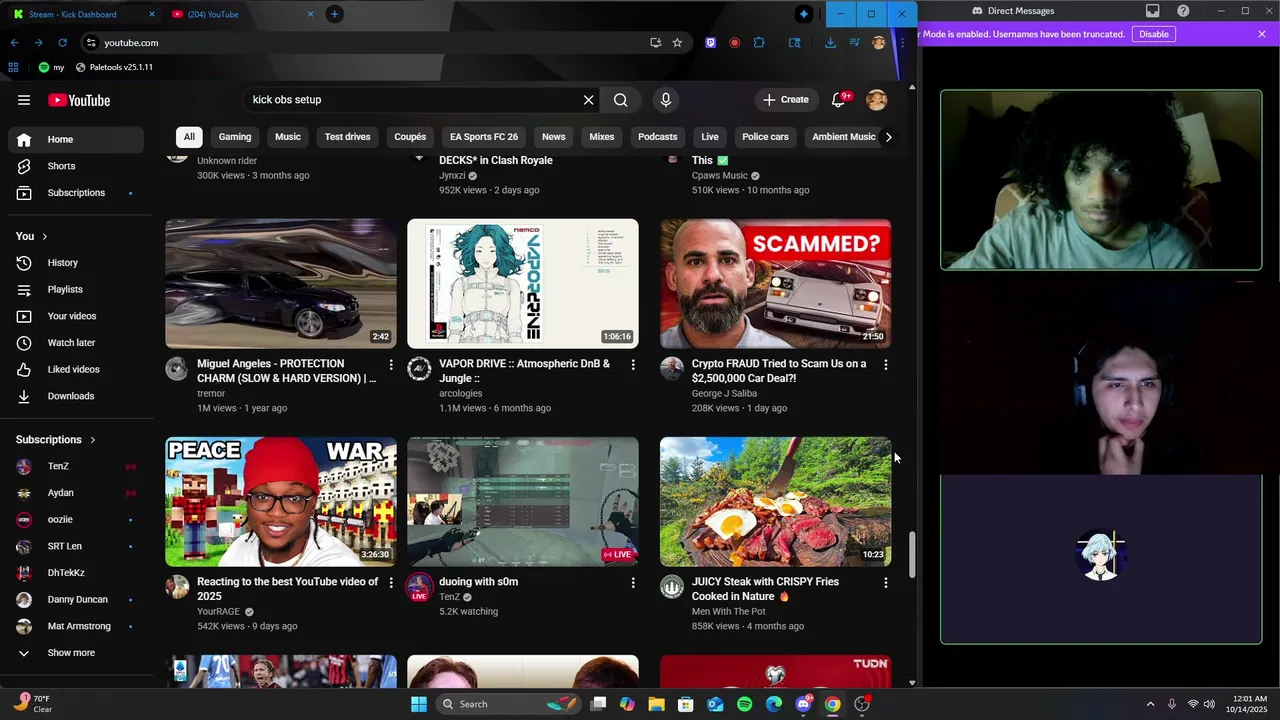Go to Shorts in the sidebar
Image resolution: width=1280 pixels, height=720 pixels.
click(x=76, y=166)
